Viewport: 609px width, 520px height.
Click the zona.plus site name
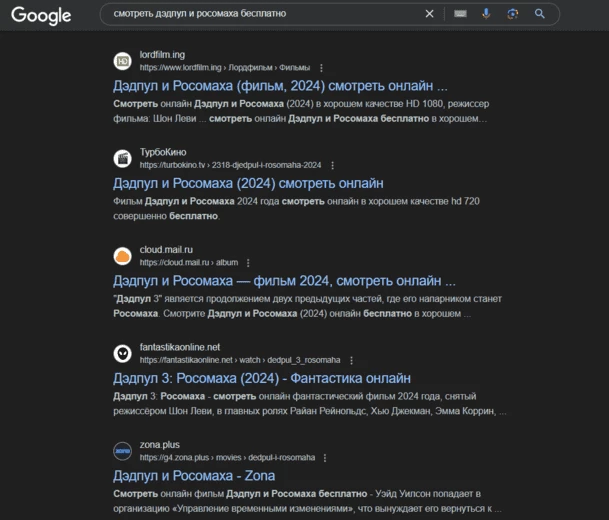click(x=160, y=445)
